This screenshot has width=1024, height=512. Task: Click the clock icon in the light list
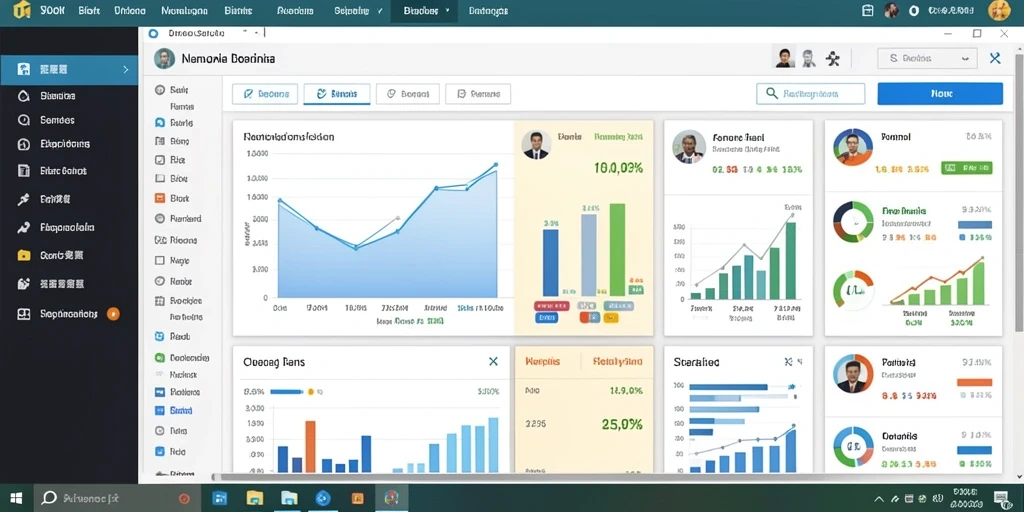click(159, 431)
